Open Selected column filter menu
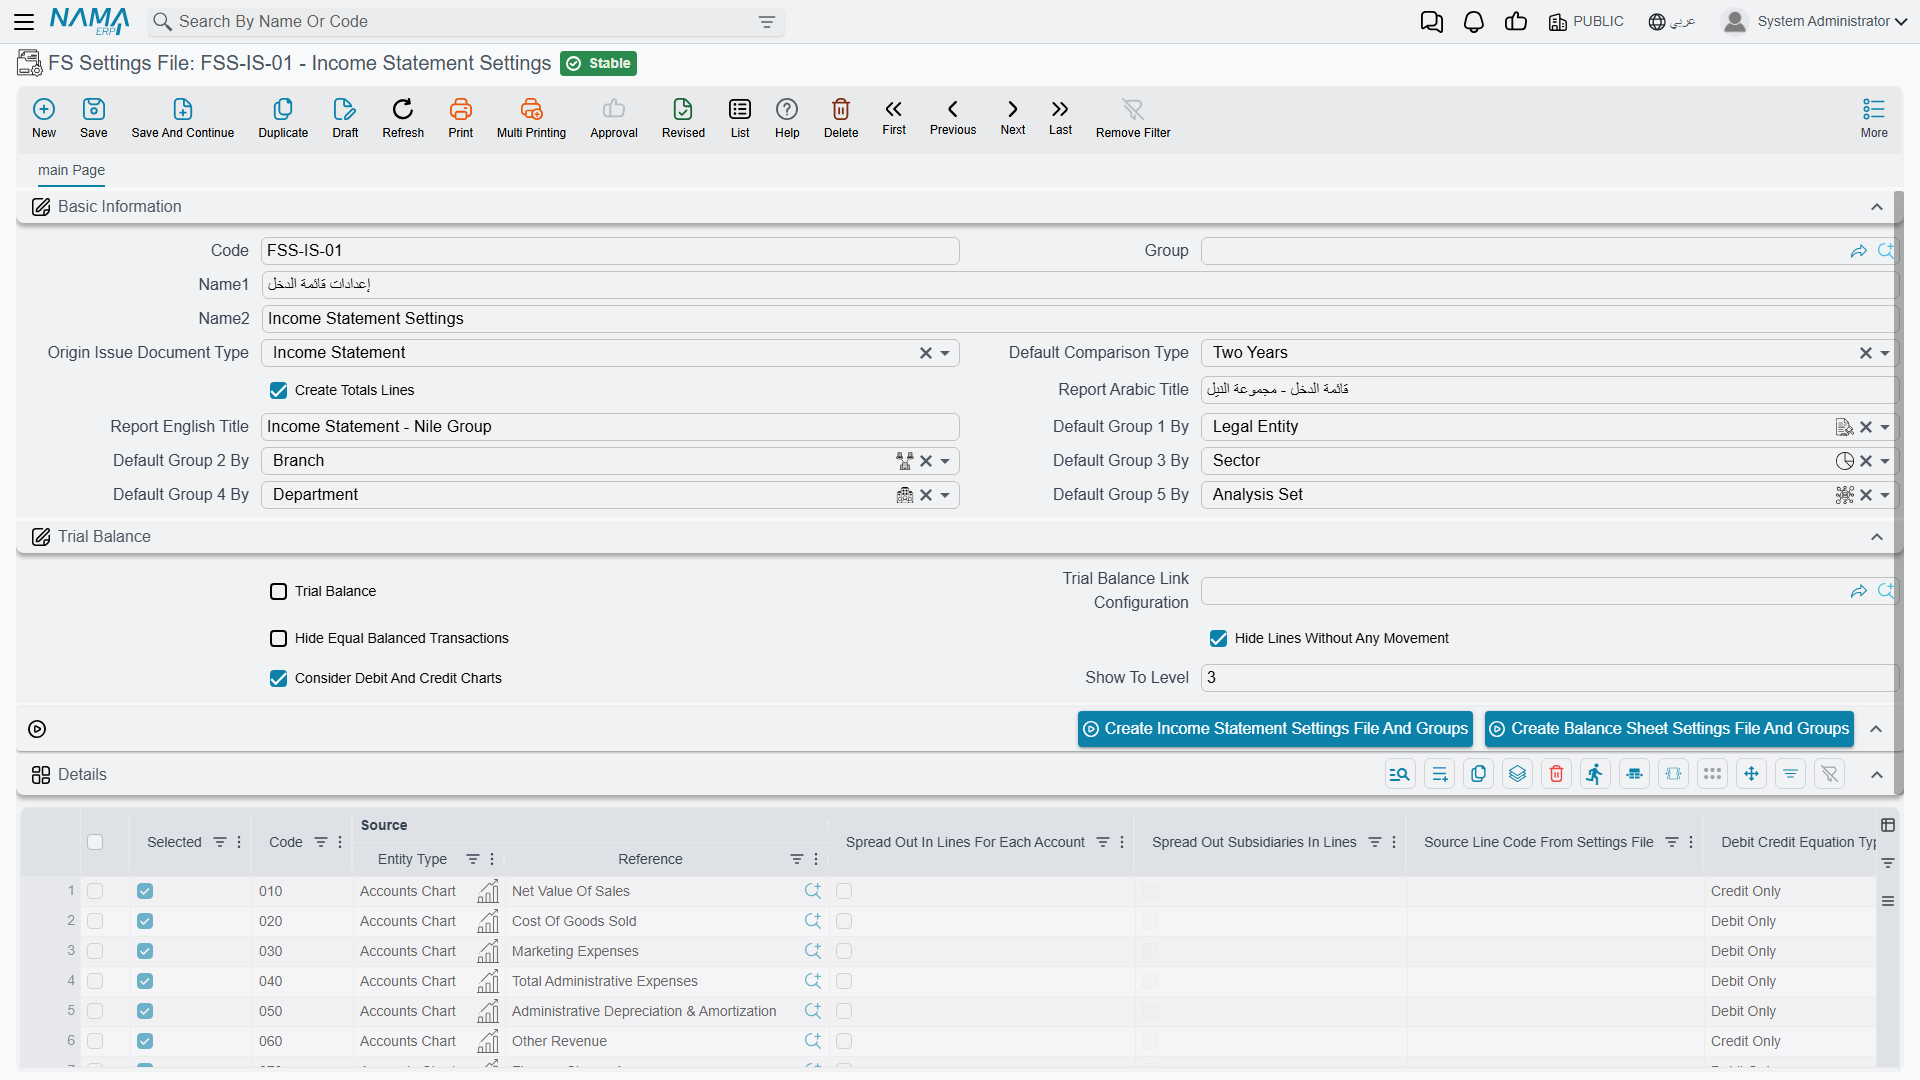This screenshot has height=1080, width=1920. point(220,842)
